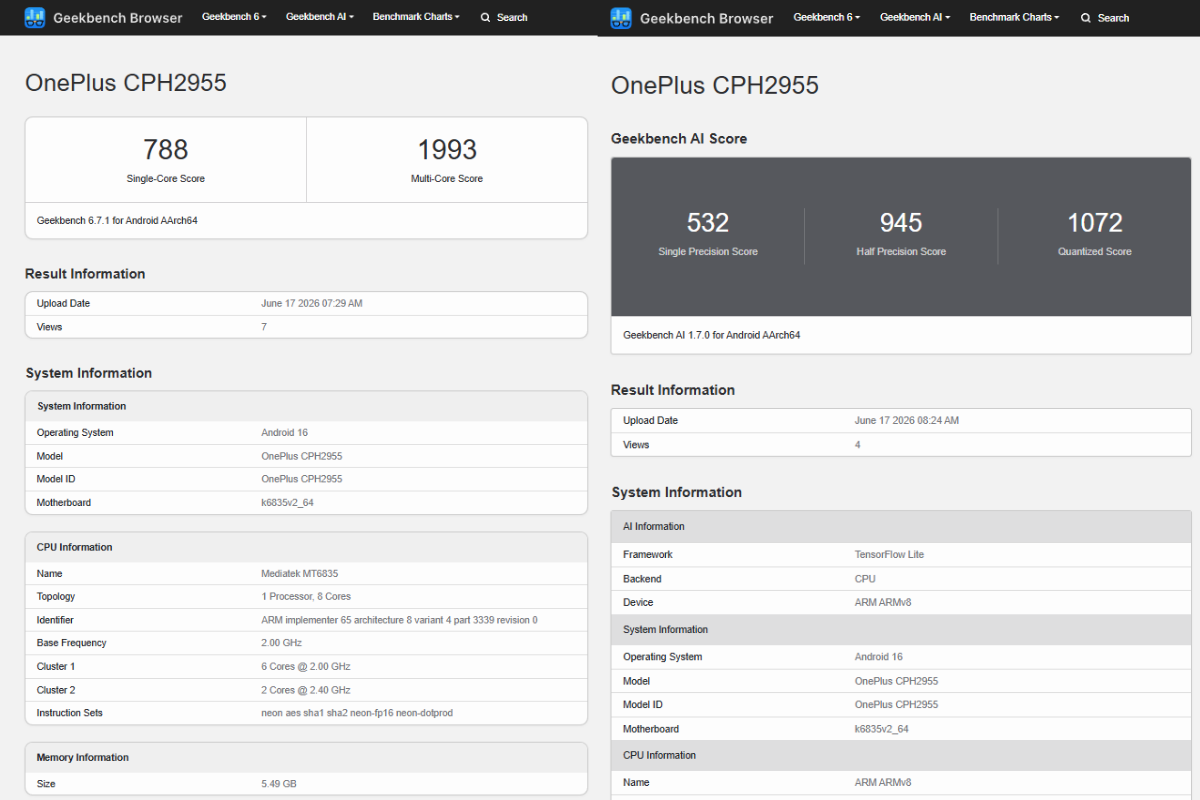The image size is (1200, 800).
Task: Click Android 16 value on left page
Action: 285,433
